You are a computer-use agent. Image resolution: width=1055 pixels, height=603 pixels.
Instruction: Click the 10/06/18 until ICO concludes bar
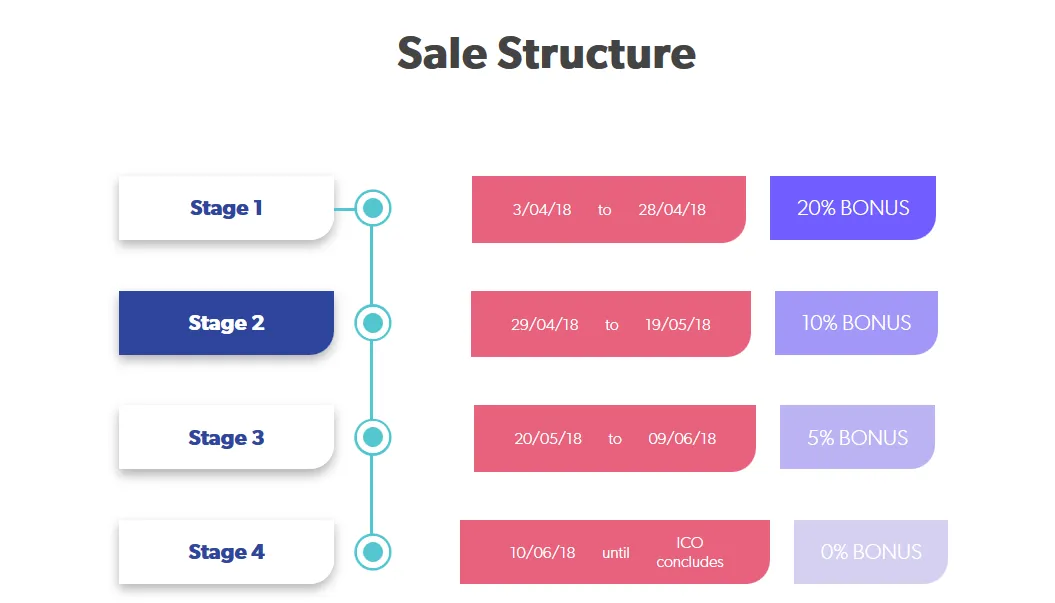615,552
